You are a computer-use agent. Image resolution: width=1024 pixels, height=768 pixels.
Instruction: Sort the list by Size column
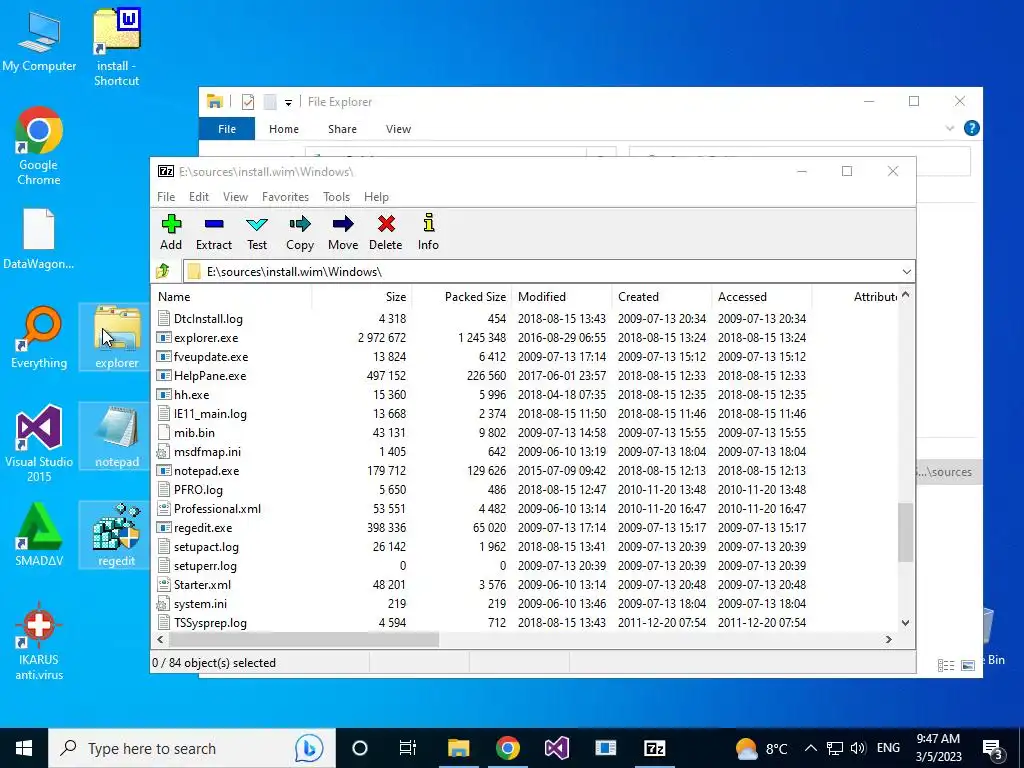tap(362, 296)
